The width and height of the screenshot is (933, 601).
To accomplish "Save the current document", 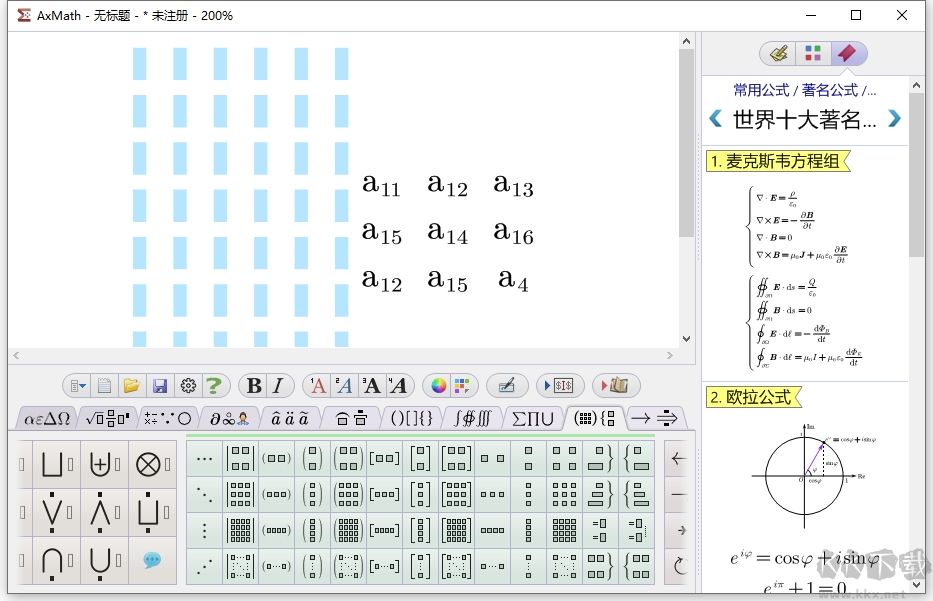I will click(x=160, y=385).
